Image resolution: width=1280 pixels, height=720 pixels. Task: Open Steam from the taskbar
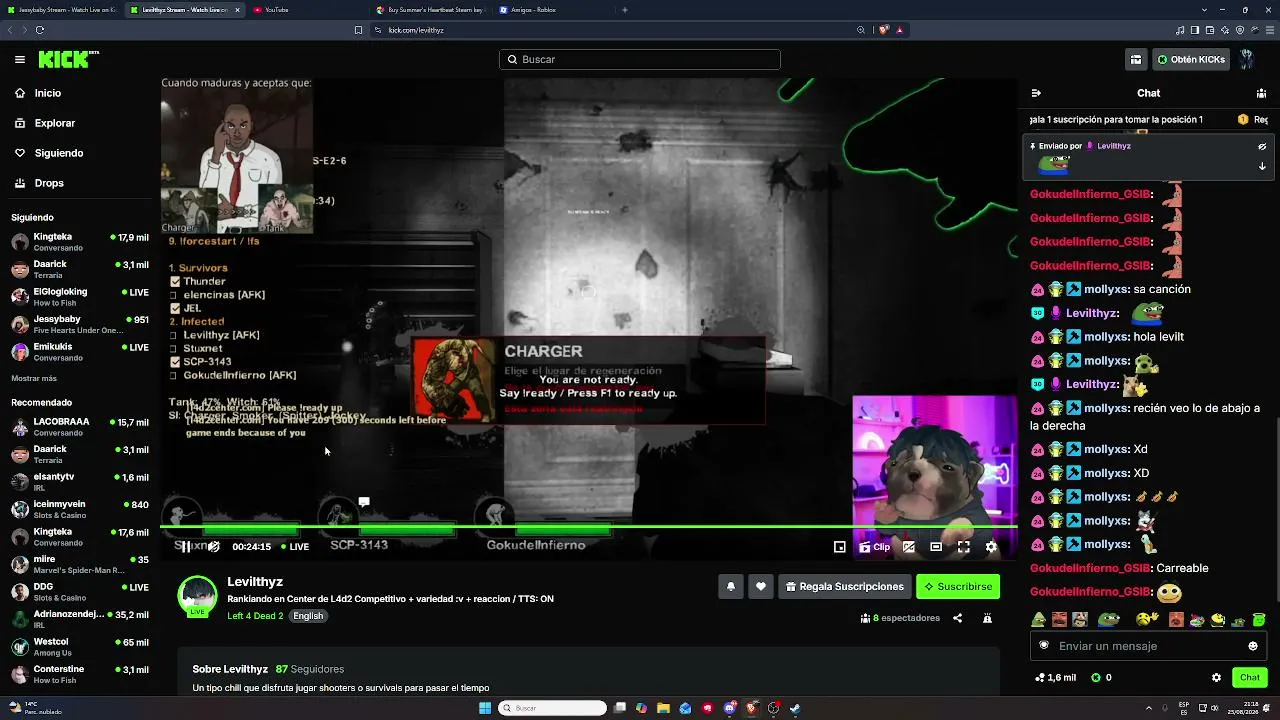(x=795, y=708)
